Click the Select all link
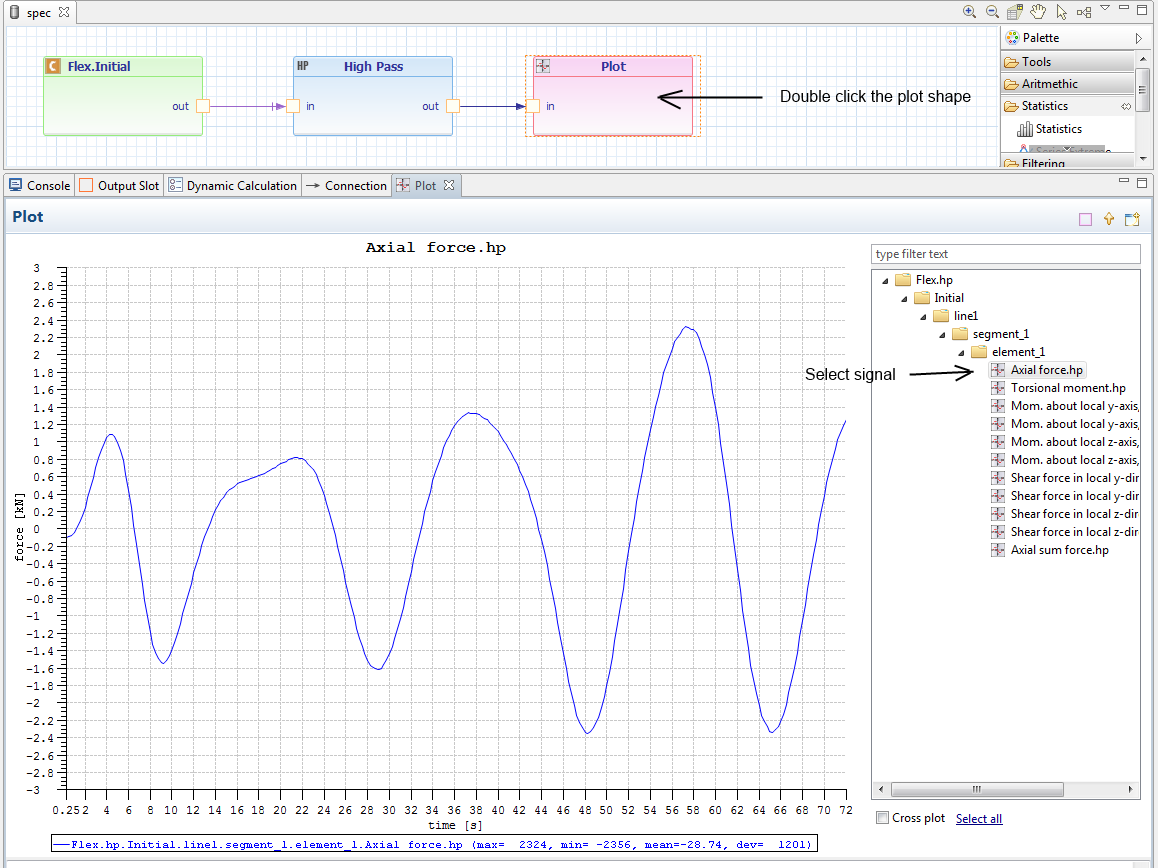 pyautogui.click(x=978, y=819)
